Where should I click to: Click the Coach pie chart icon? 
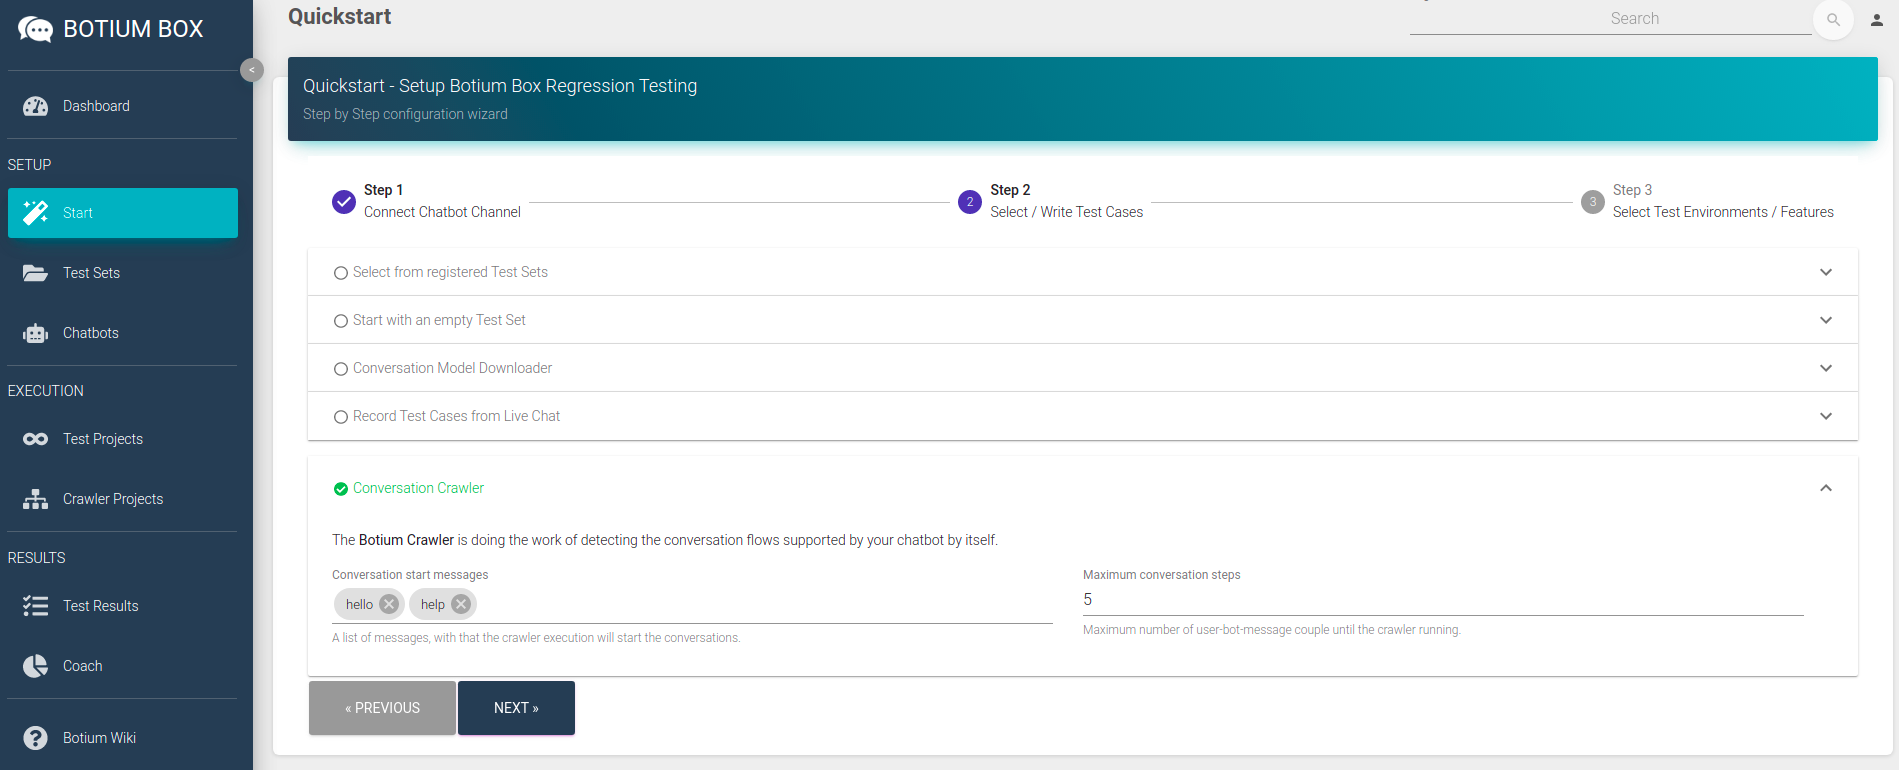click(36, 666)
